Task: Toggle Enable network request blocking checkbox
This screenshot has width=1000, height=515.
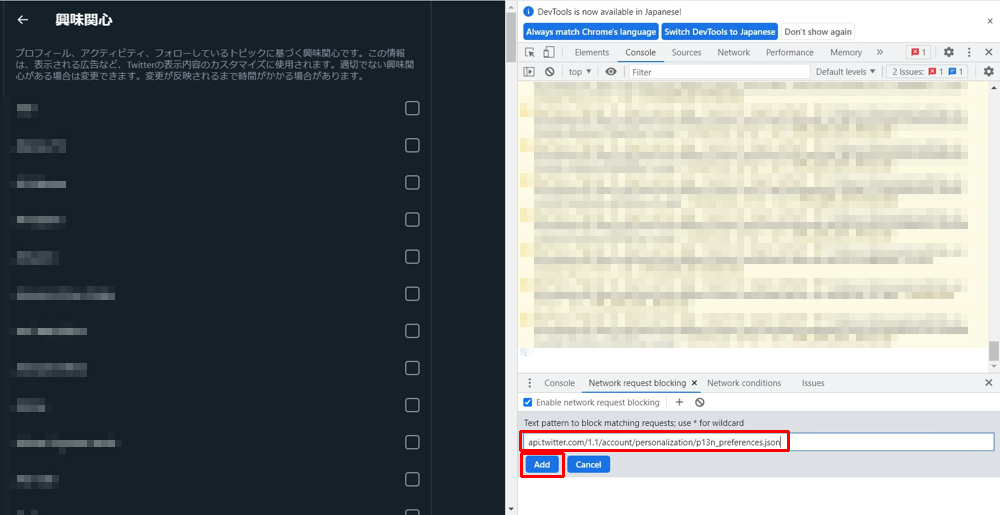Action: [527, 402]
